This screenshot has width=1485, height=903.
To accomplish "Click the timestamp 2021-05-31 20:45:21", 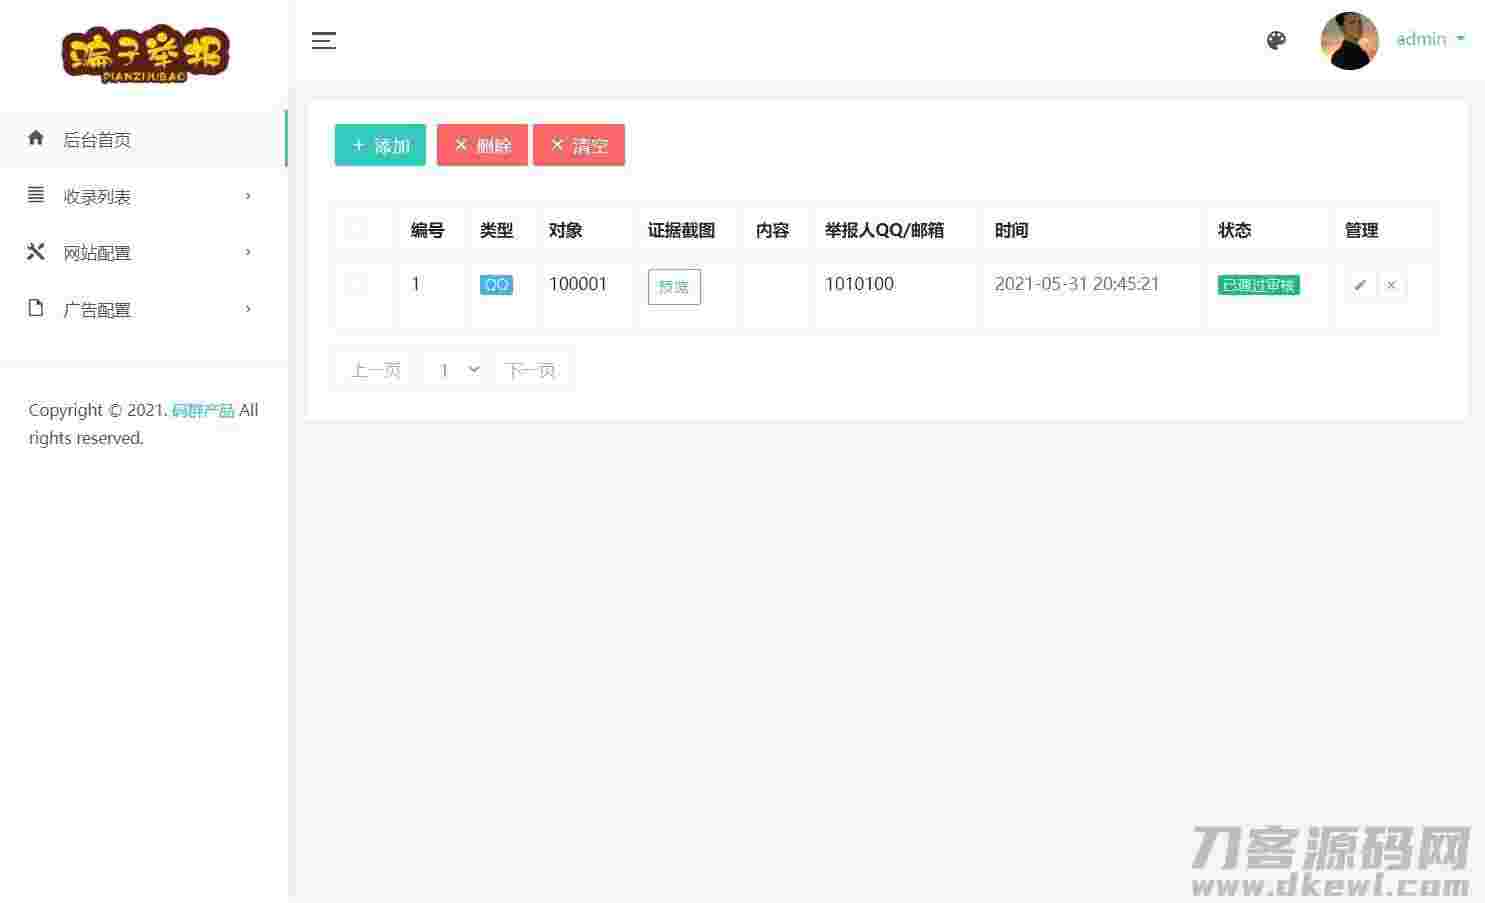I will pos(1077,284).
